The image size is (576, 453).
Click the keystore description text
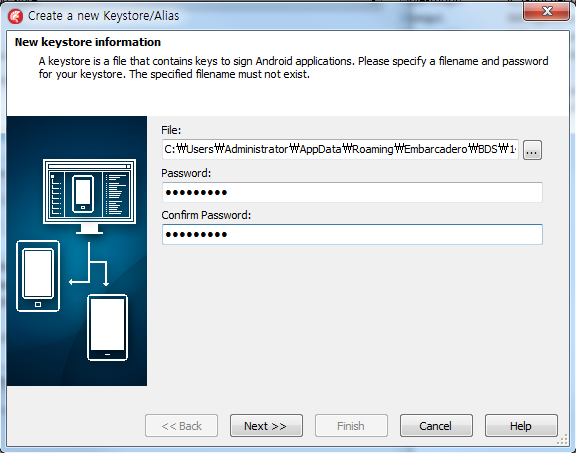pos(294,68)
